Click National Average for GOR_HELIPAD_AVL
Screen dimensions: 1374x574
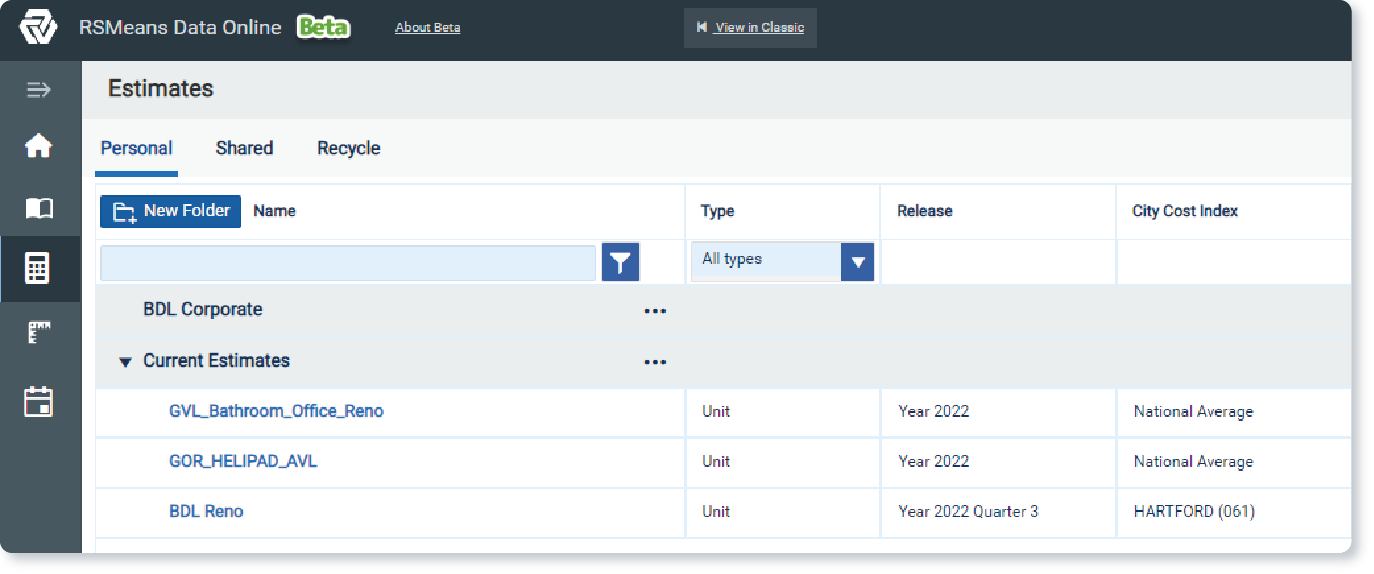tap(1193, 461)
